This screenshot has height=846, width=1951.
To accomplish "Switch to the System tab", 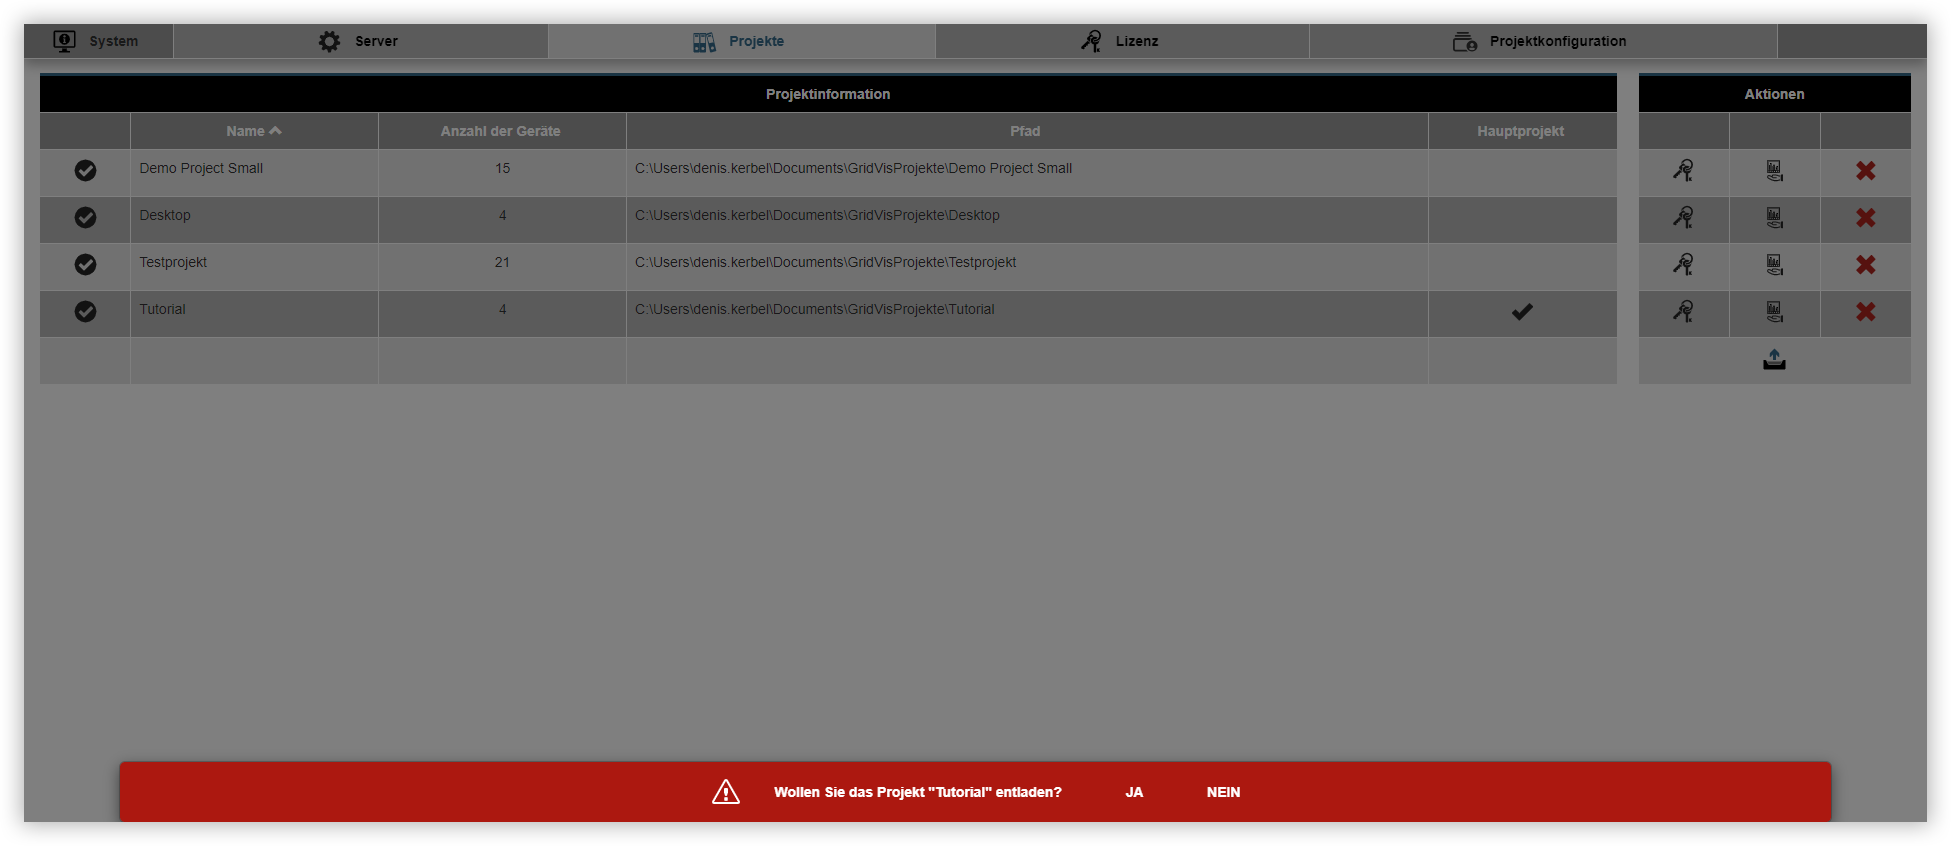I will click(98, 41).
